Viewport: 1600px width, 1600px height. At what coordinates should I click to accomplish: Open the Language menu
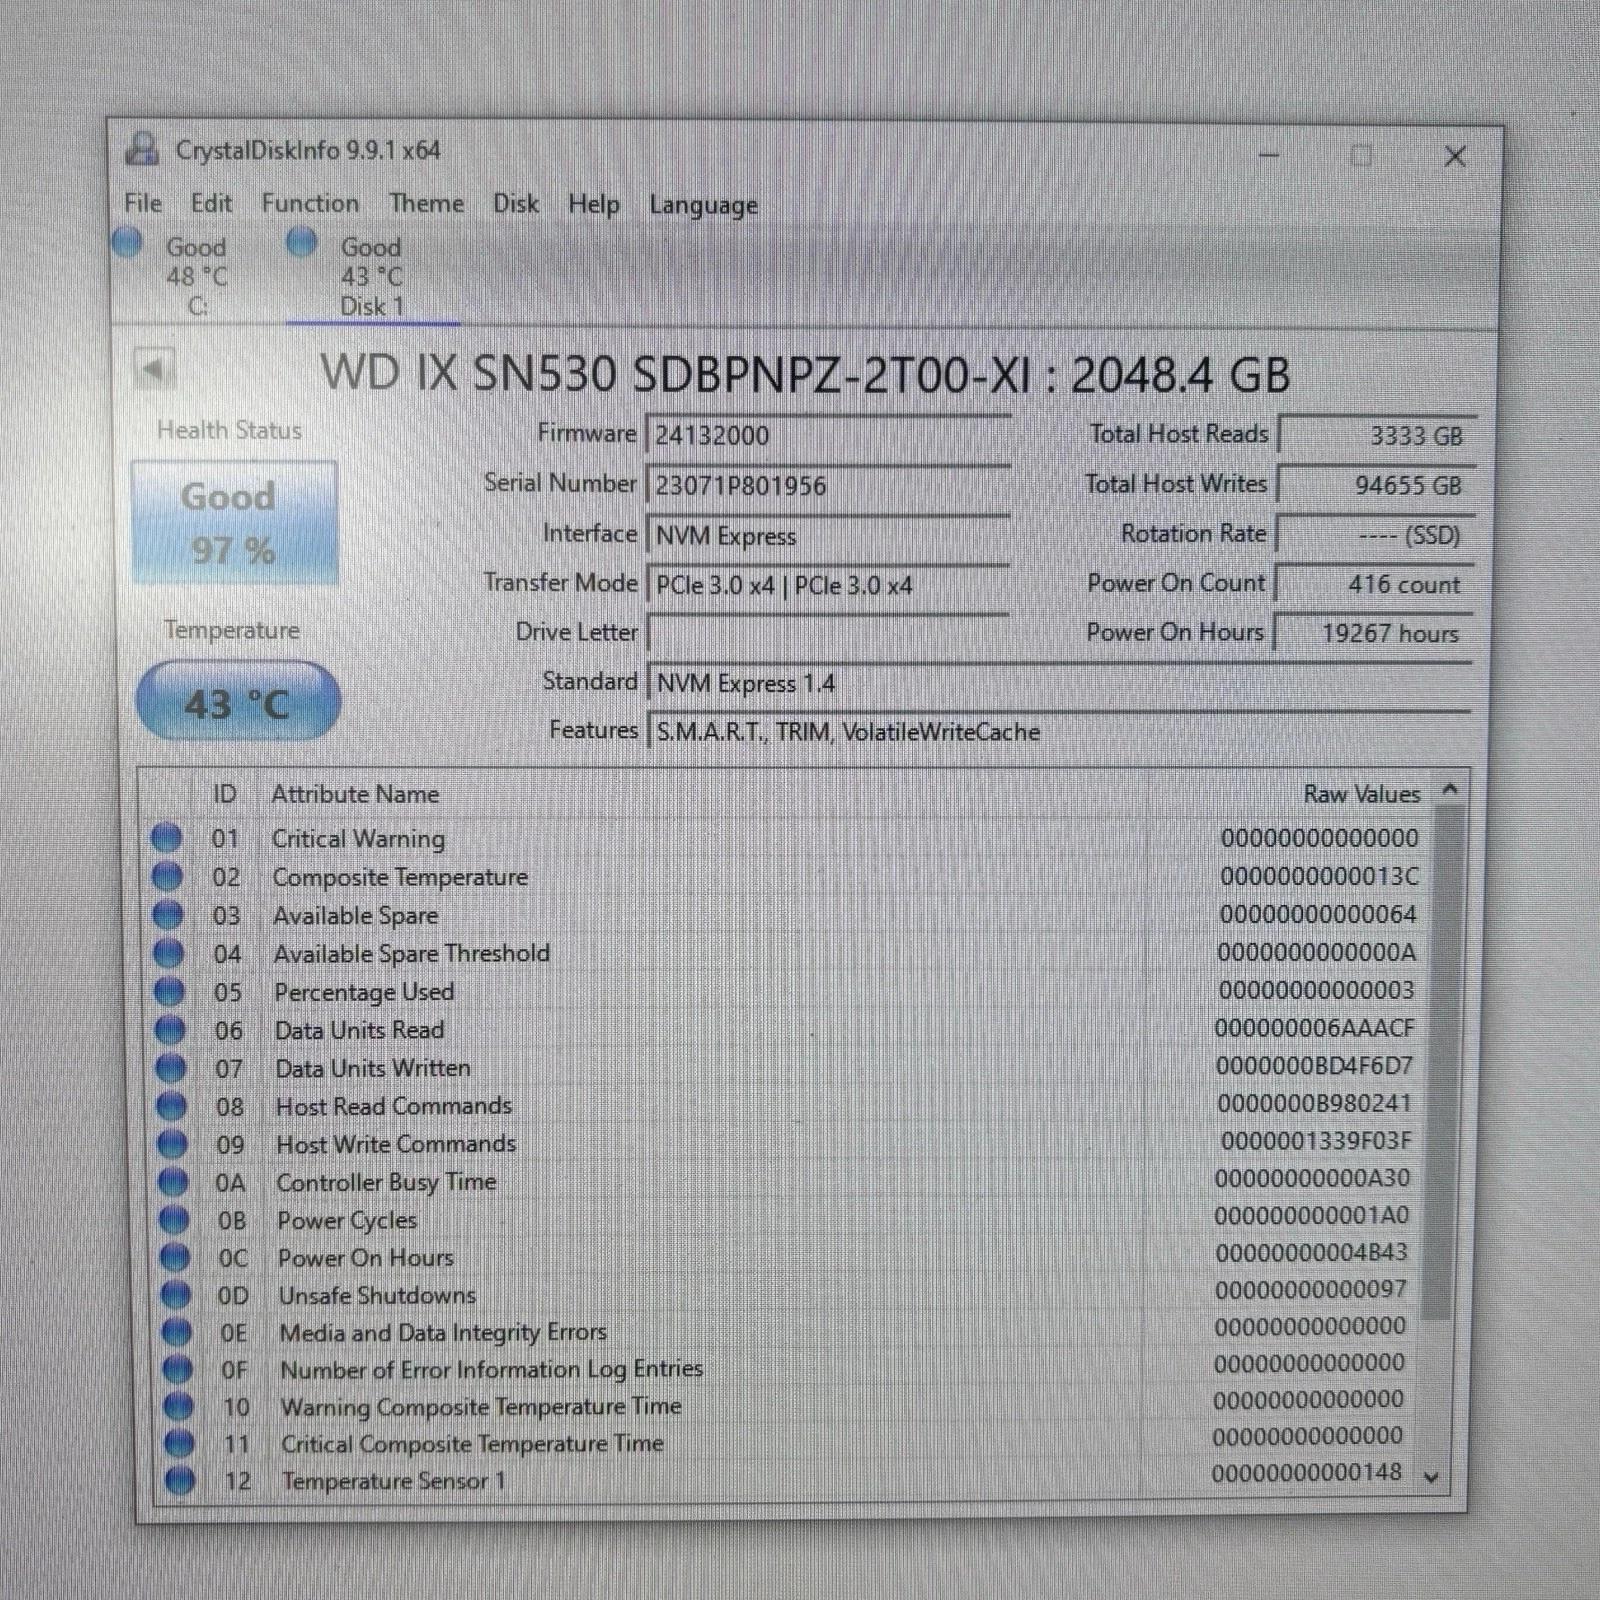(x=703, y=205)
